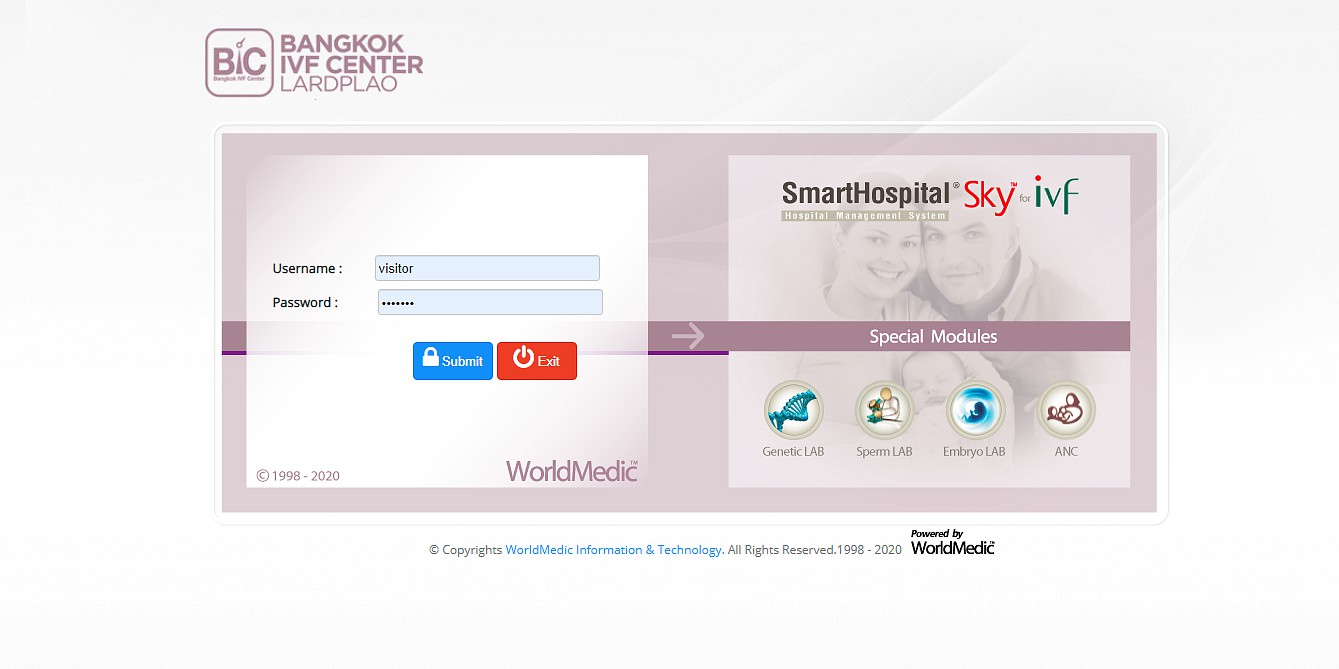This screenshot has width=1339, height=669.
Task: Click the Powered by WorldMedic footer logo
Action: (953, 542)
